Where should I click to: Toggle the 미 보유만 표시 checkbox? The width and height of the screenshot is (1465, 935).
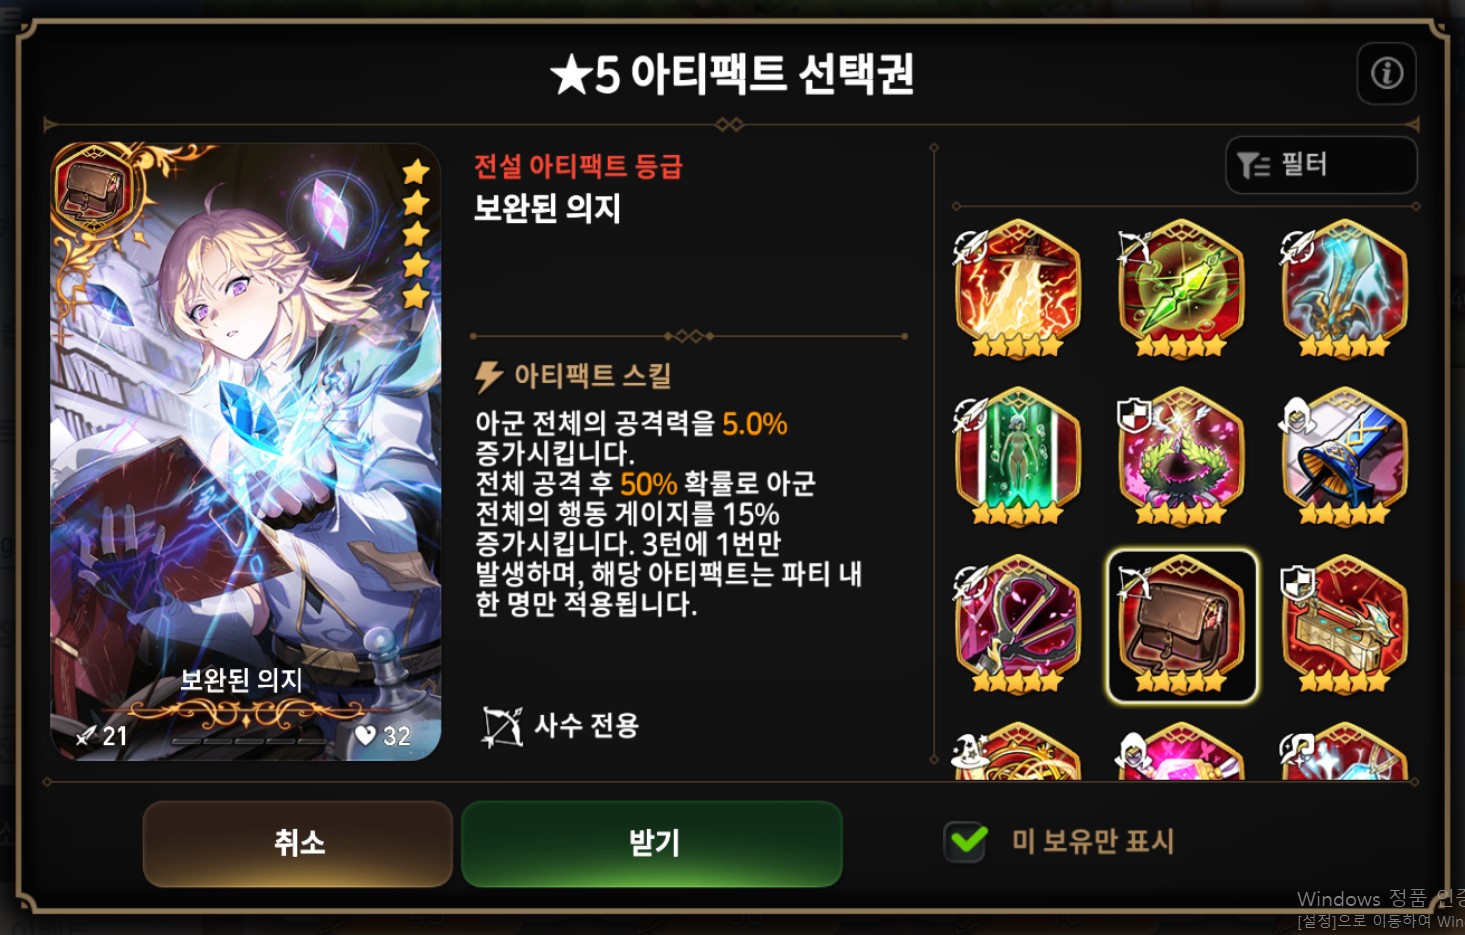point(966,841)
